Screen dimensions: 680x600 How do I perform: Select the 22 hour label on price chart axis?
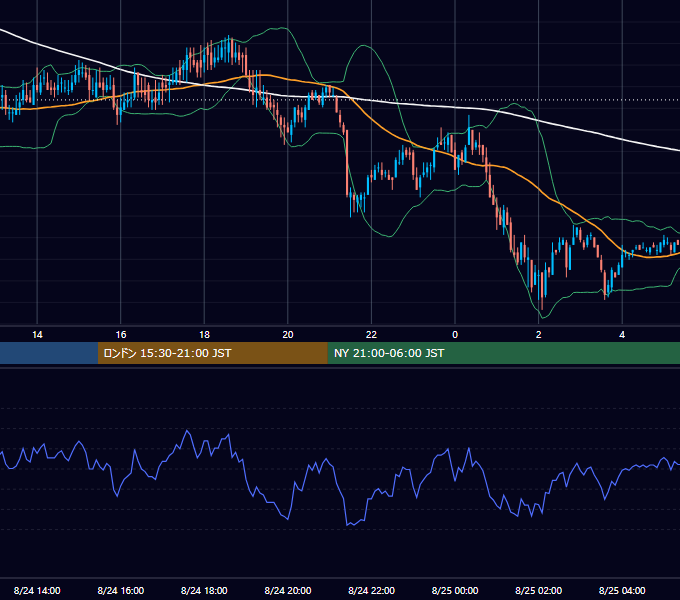click(x=371, y=335)
